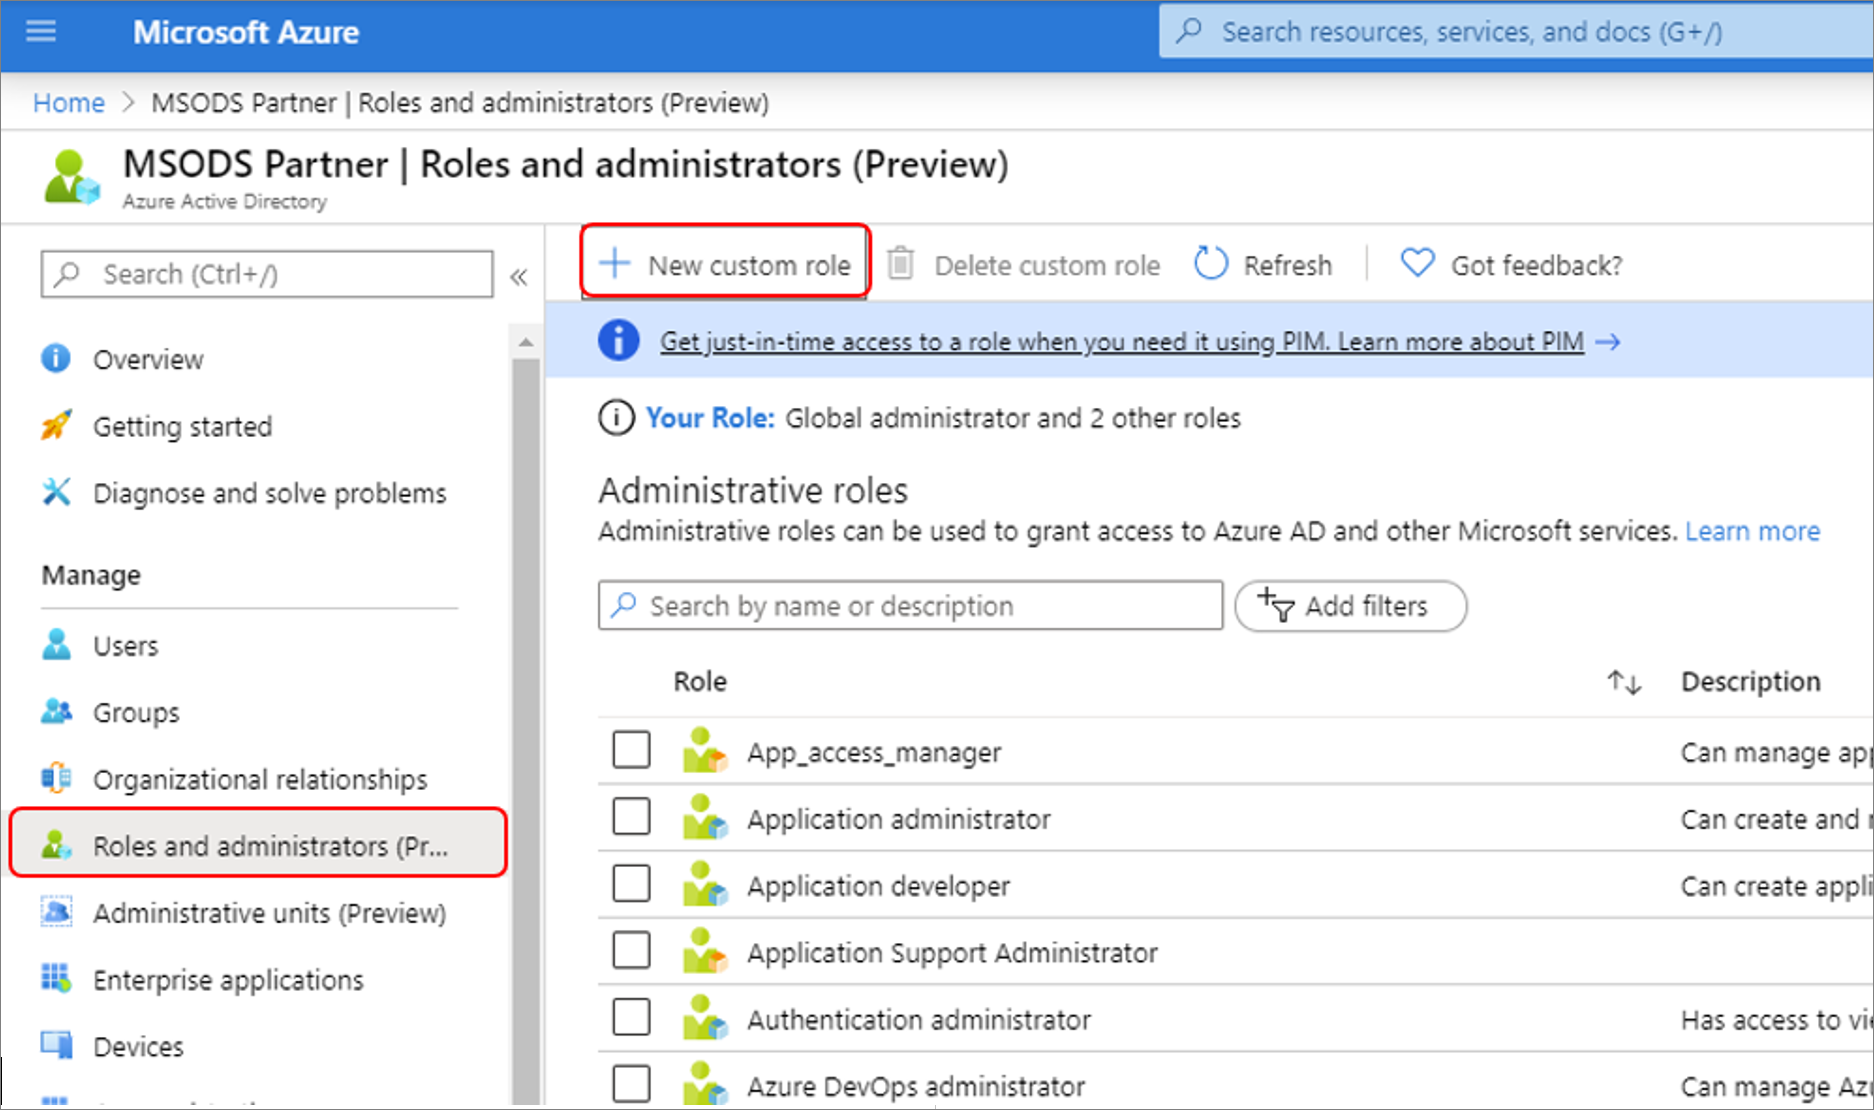Click the trash icon for Delete custom role
The image size is (1874, 1110).
[x=900, y=263]
